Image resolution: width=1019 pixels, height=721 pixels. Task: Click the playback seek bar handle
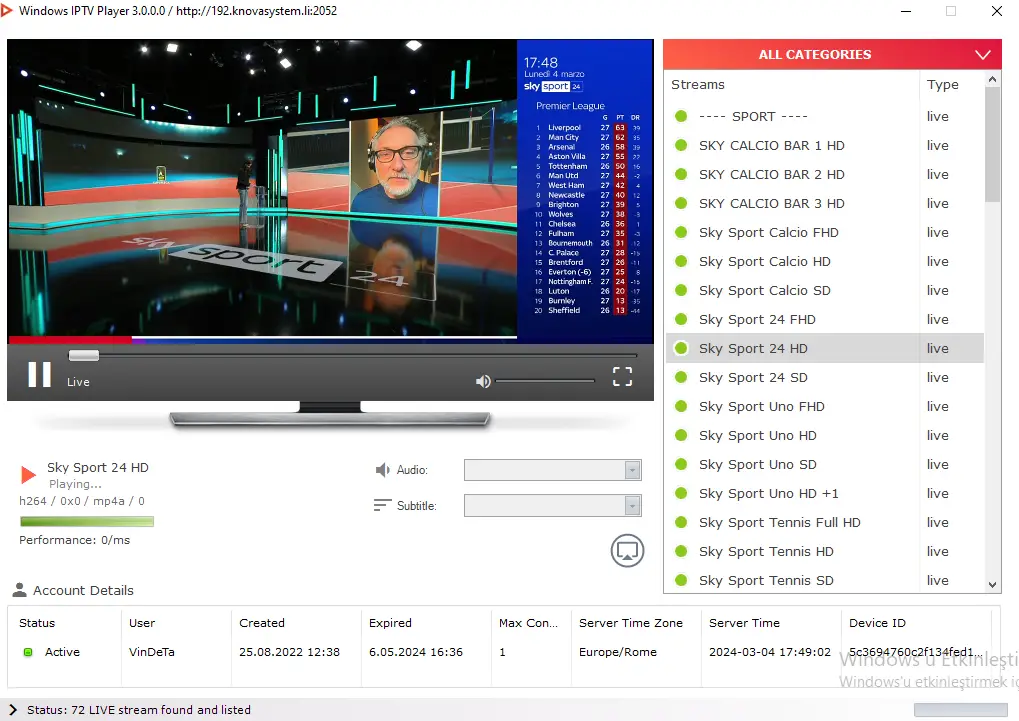point(84,355)
